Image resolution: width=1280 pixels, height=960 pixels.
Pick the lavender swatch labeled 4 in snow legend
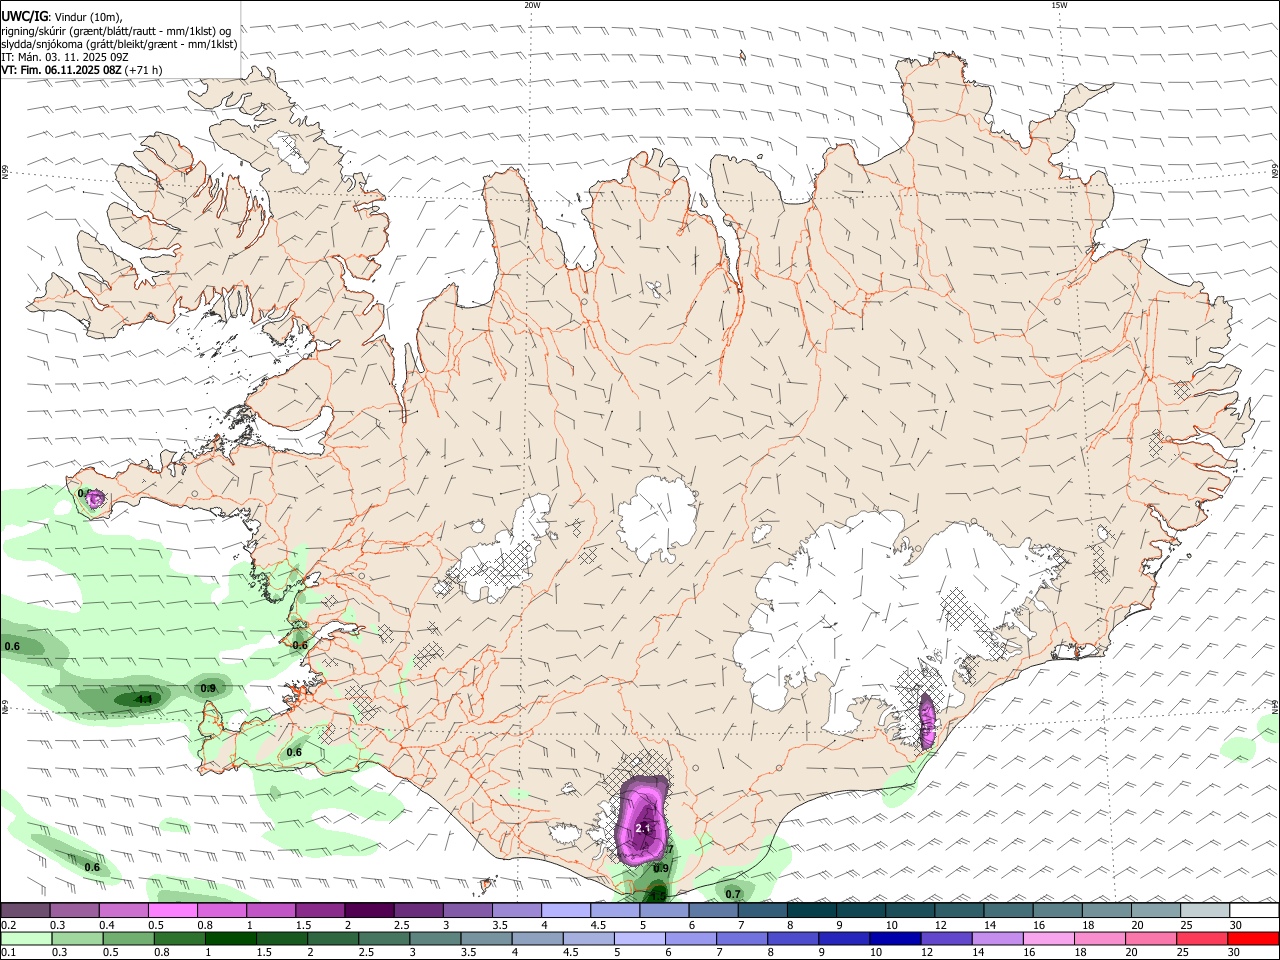[x=565, y=910]
